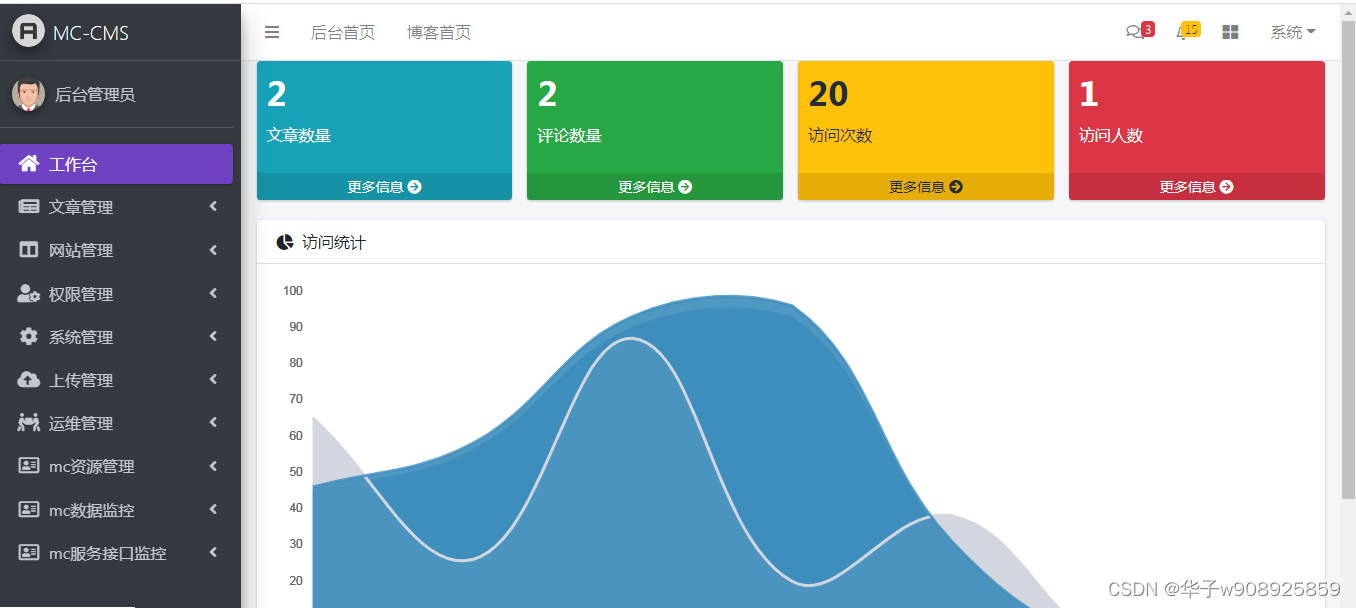Click the arrow icon on 评论数量 card footer
Viewport: 1356px width, 608px height.
tap(685, 187)
